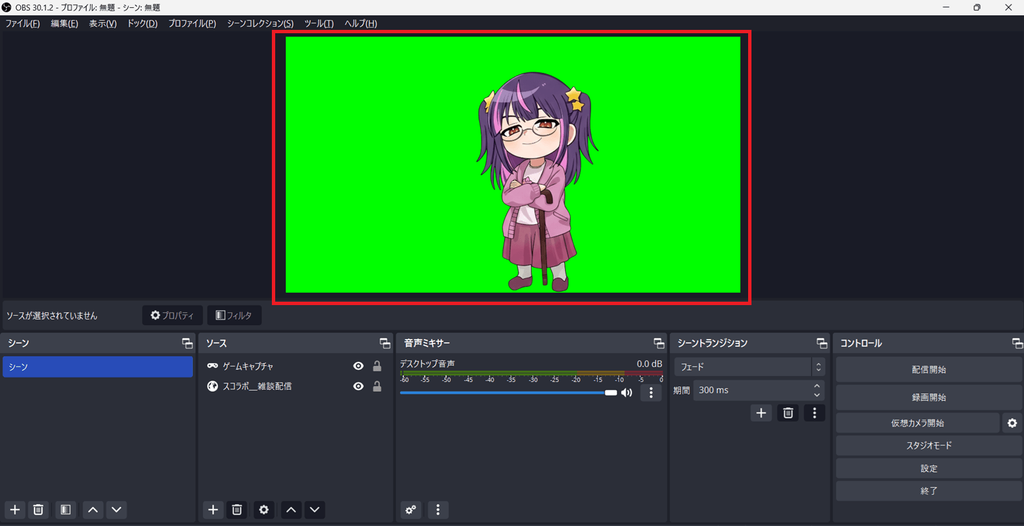This screenshot has width=1024, height=526.
Task: Open scene filters icon in Scenes panel
Action: click(65, 510)
